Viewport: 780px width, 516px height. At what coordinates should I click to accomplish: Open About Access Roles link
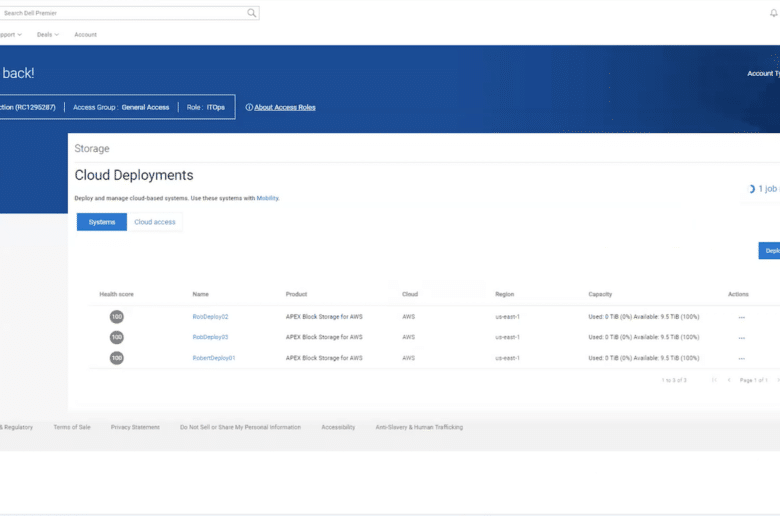285,107
